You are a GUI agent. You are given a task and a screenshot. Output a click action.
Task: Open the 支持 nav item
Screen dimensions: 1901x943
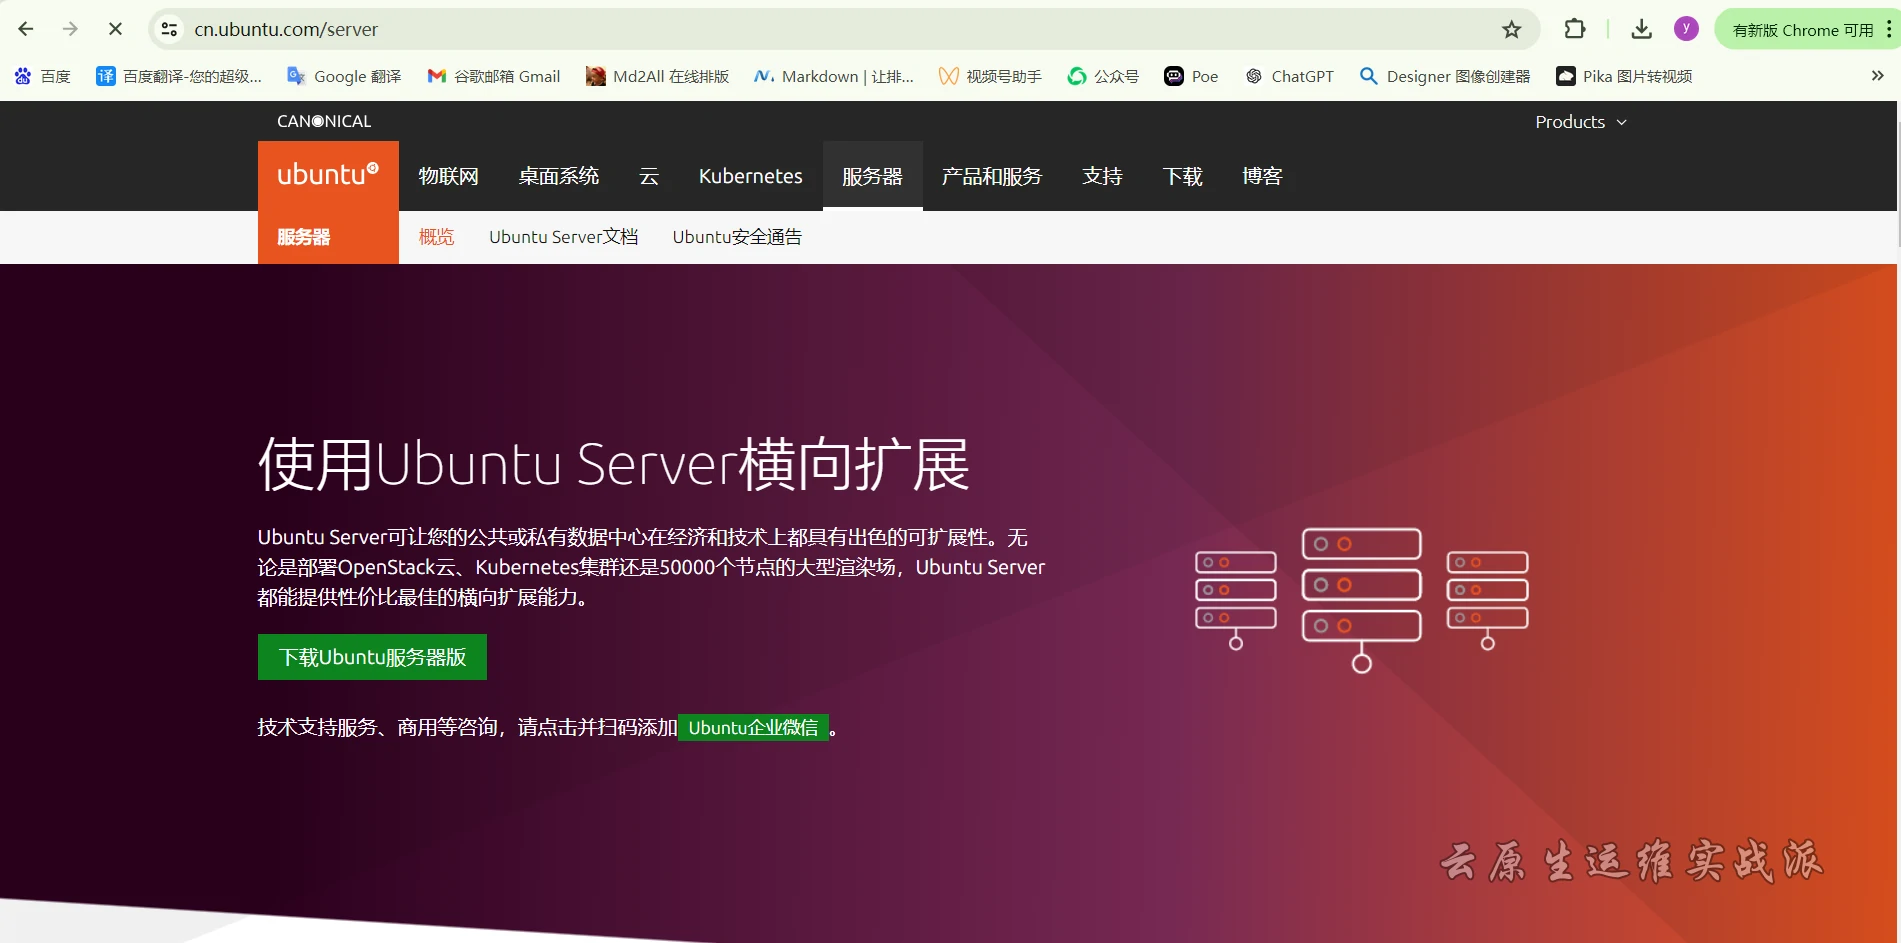(x=1102, y=176)
